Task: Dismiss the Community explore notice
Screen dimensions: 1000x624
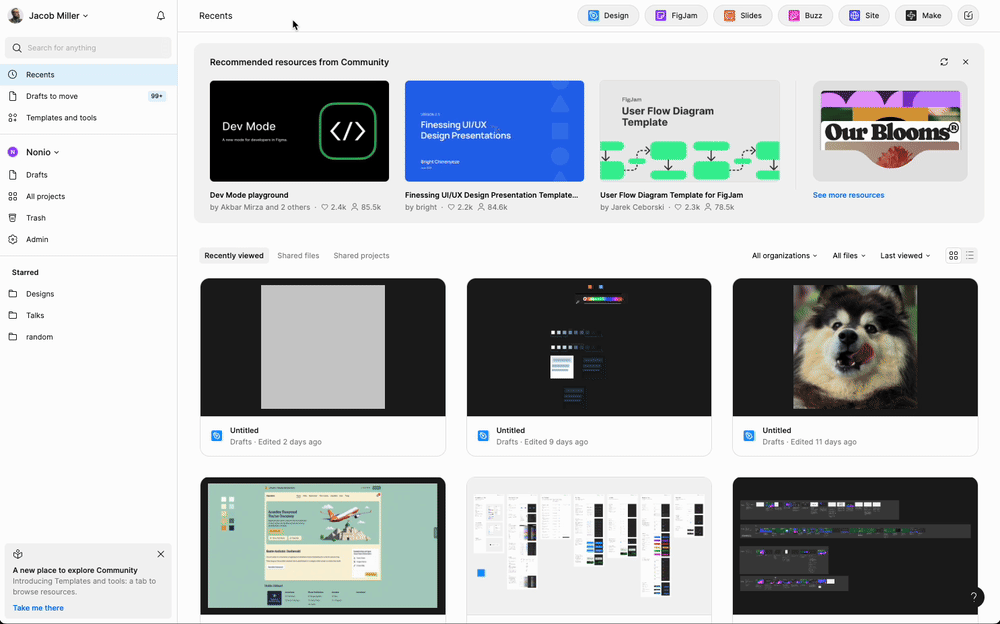Action: [x=161, y=554]
